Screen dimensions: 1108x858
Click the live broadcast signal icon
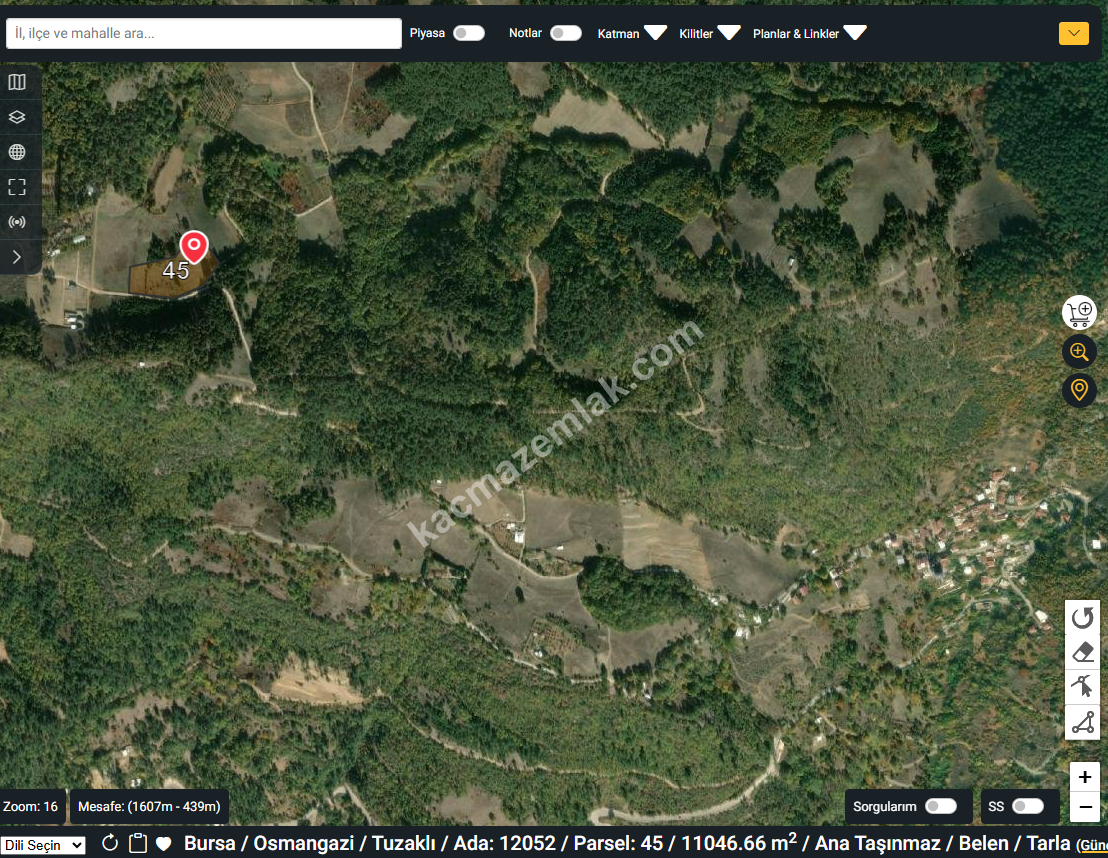(17, 222)
